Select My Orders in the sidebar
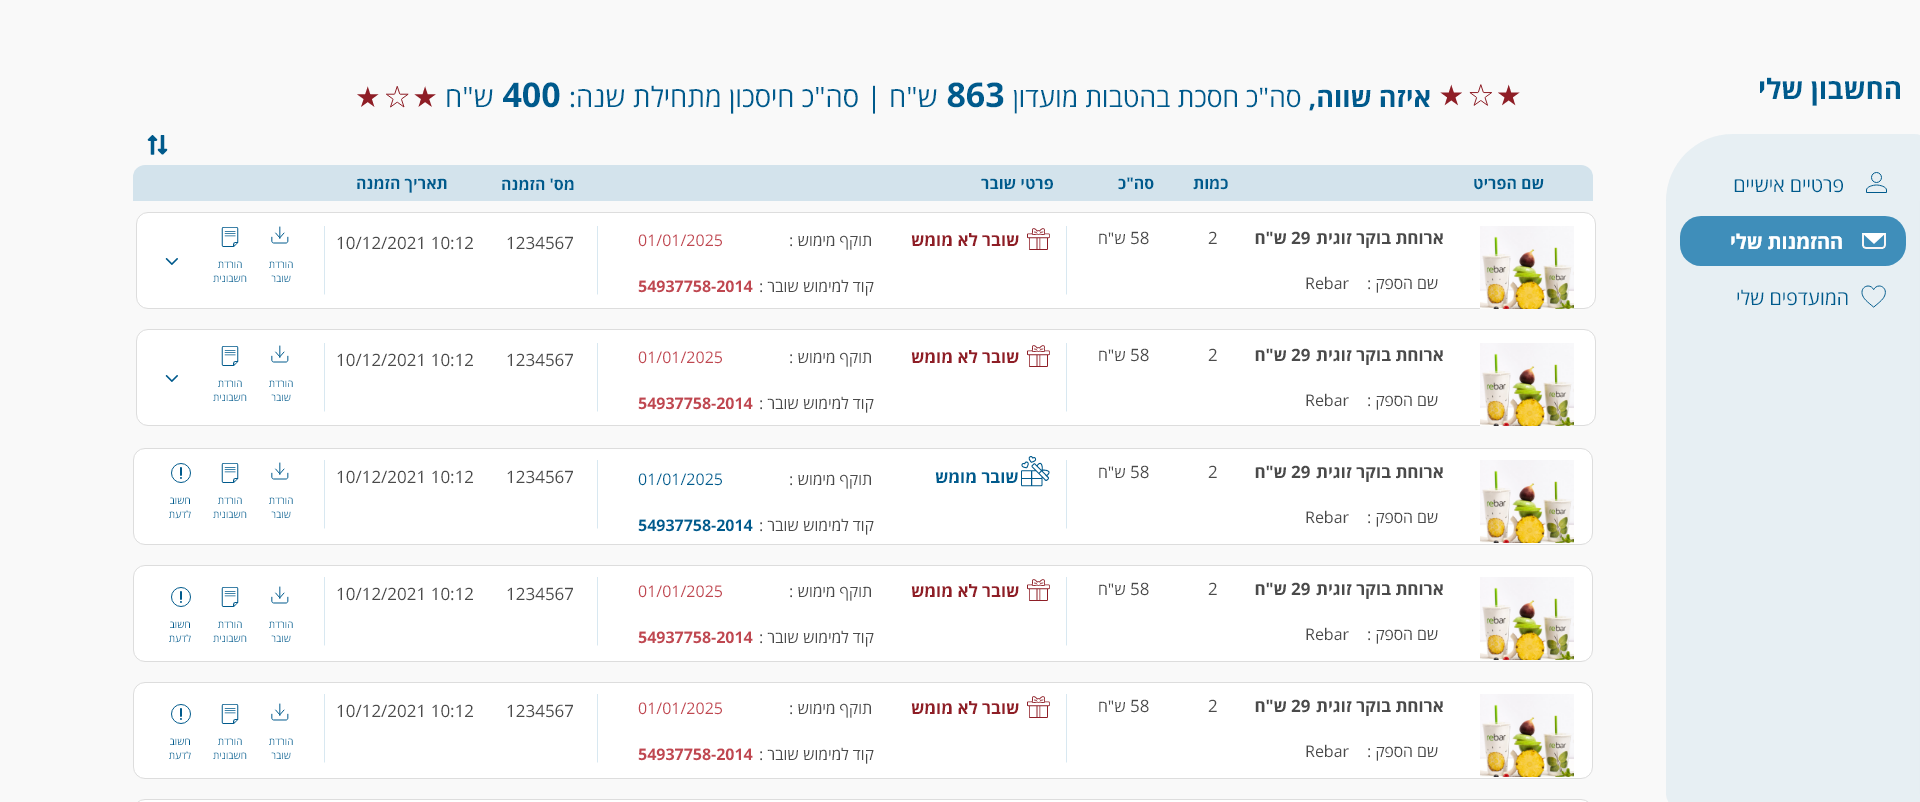 (x=1793, y=241)
